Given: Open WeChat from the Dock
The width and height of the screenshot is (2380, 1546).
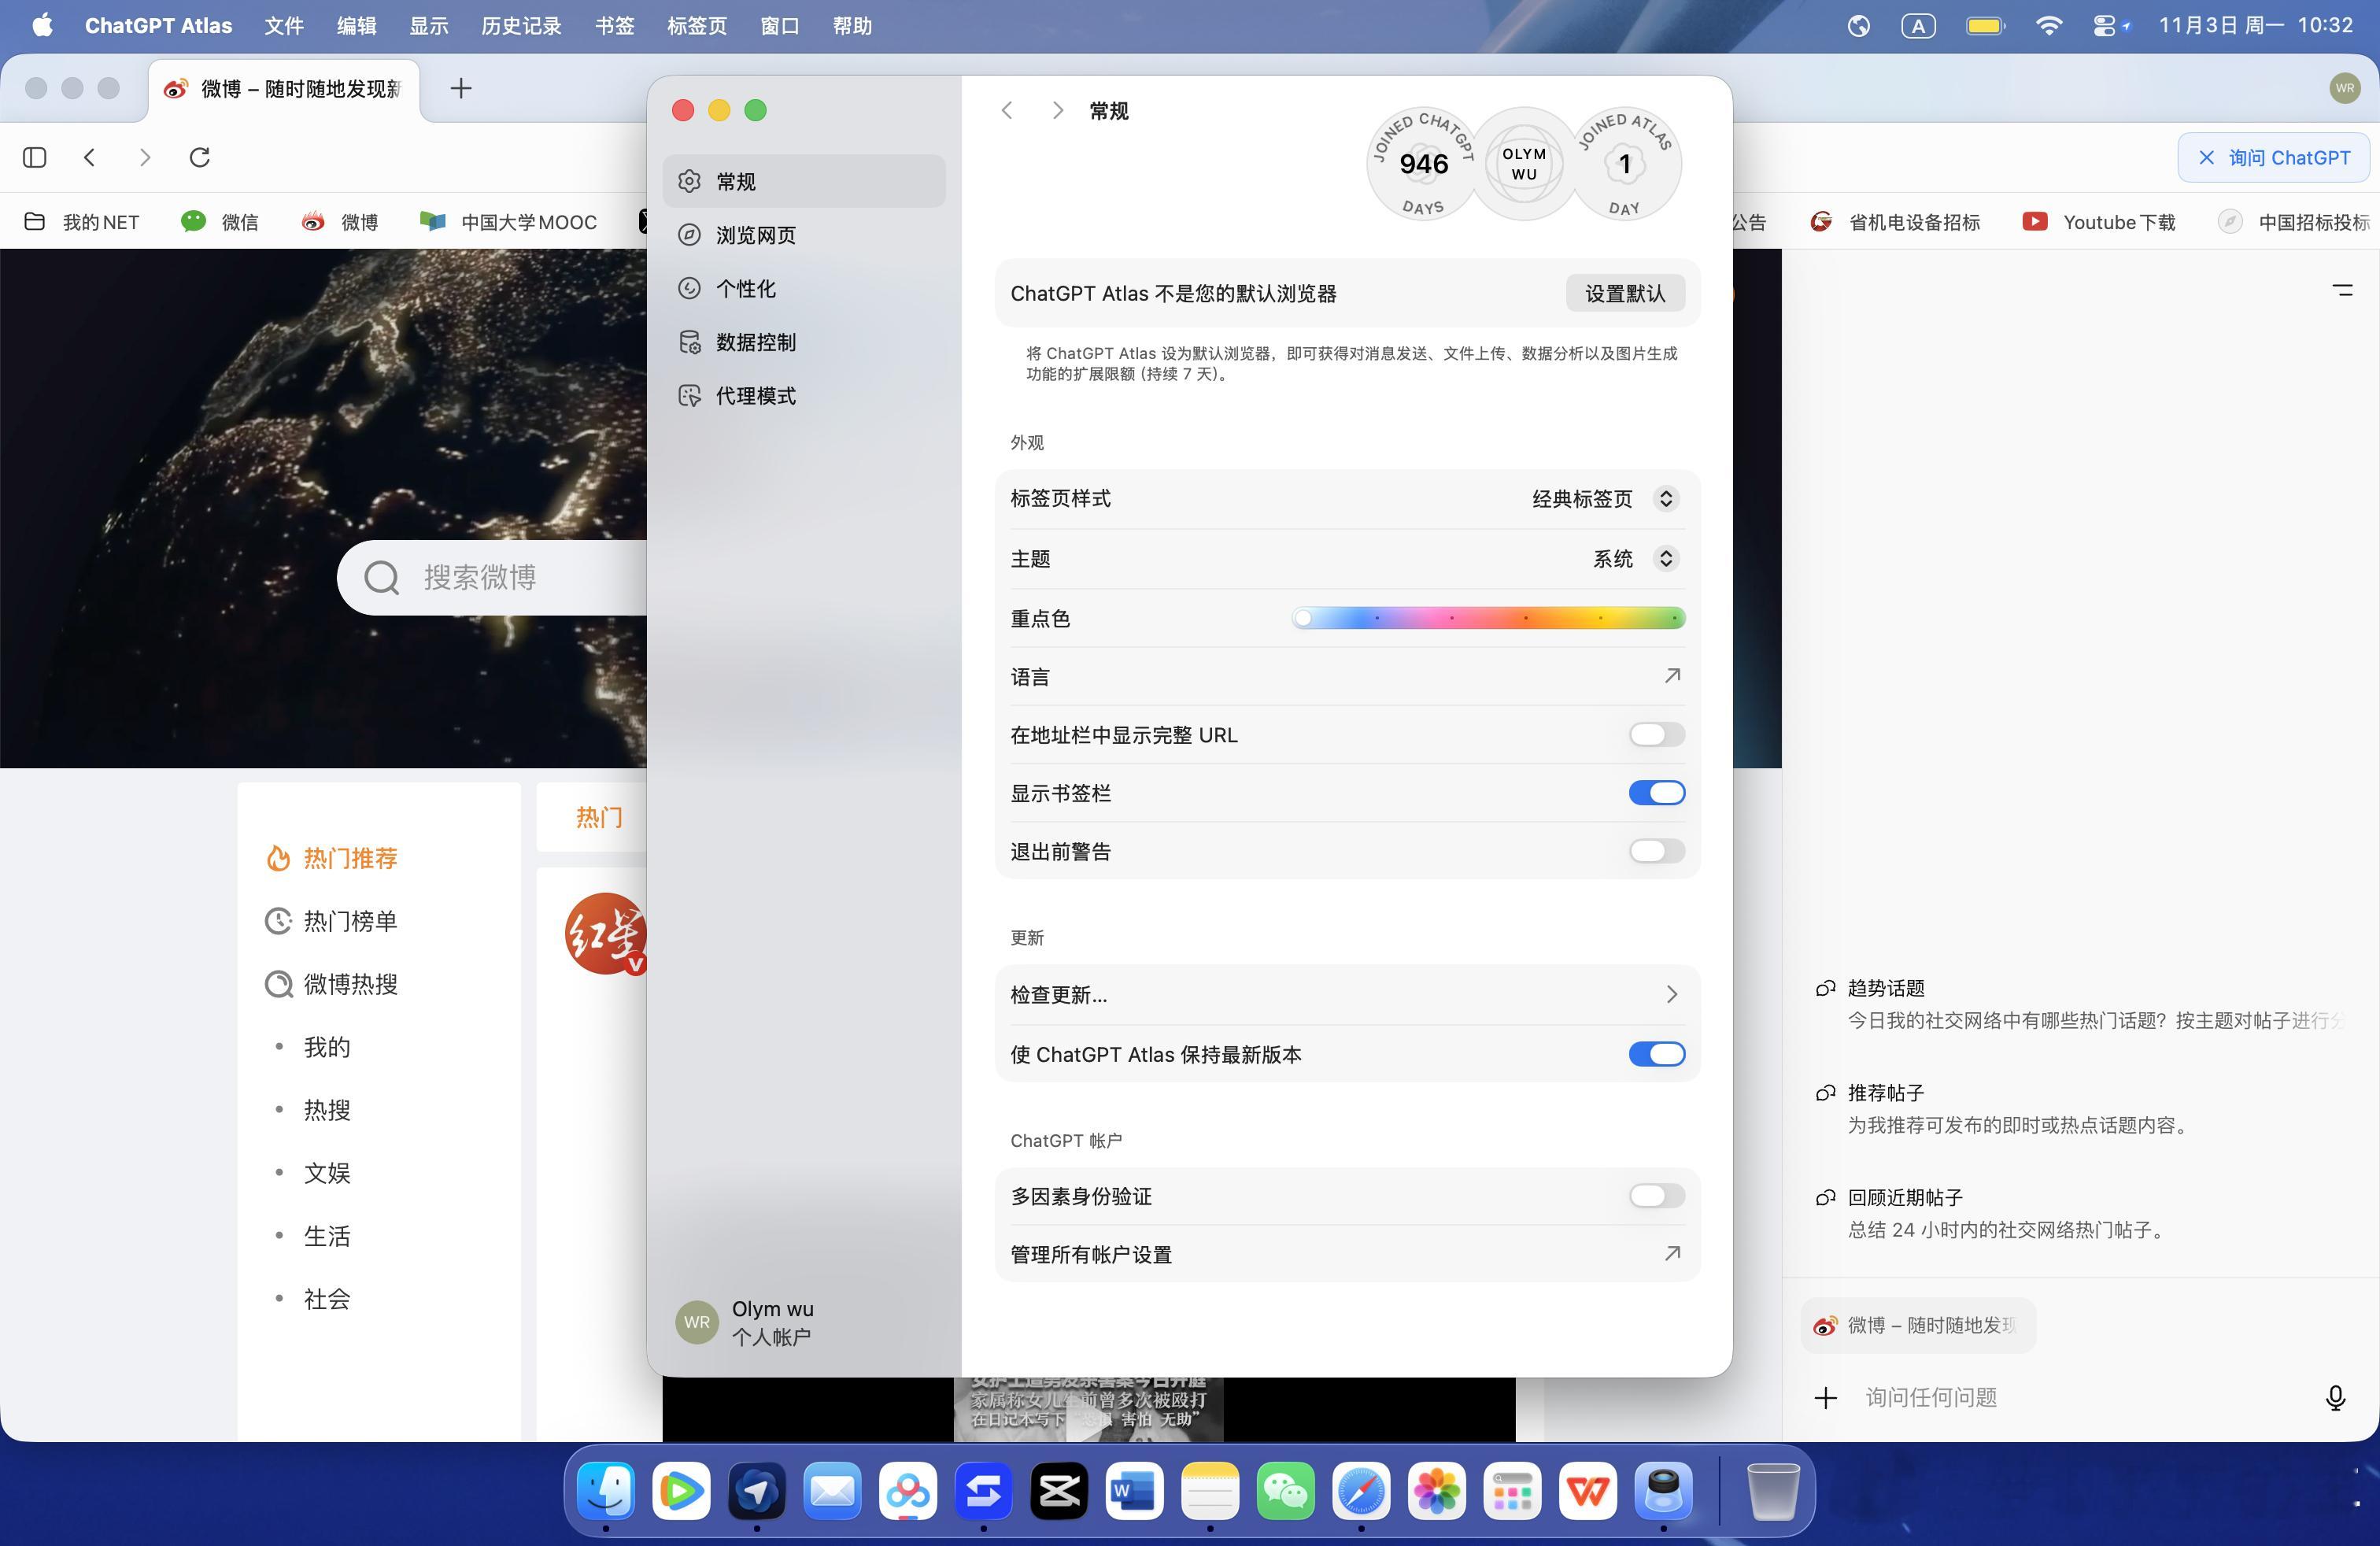Looking at the screenshot, I should (x=1285, y=1491).
